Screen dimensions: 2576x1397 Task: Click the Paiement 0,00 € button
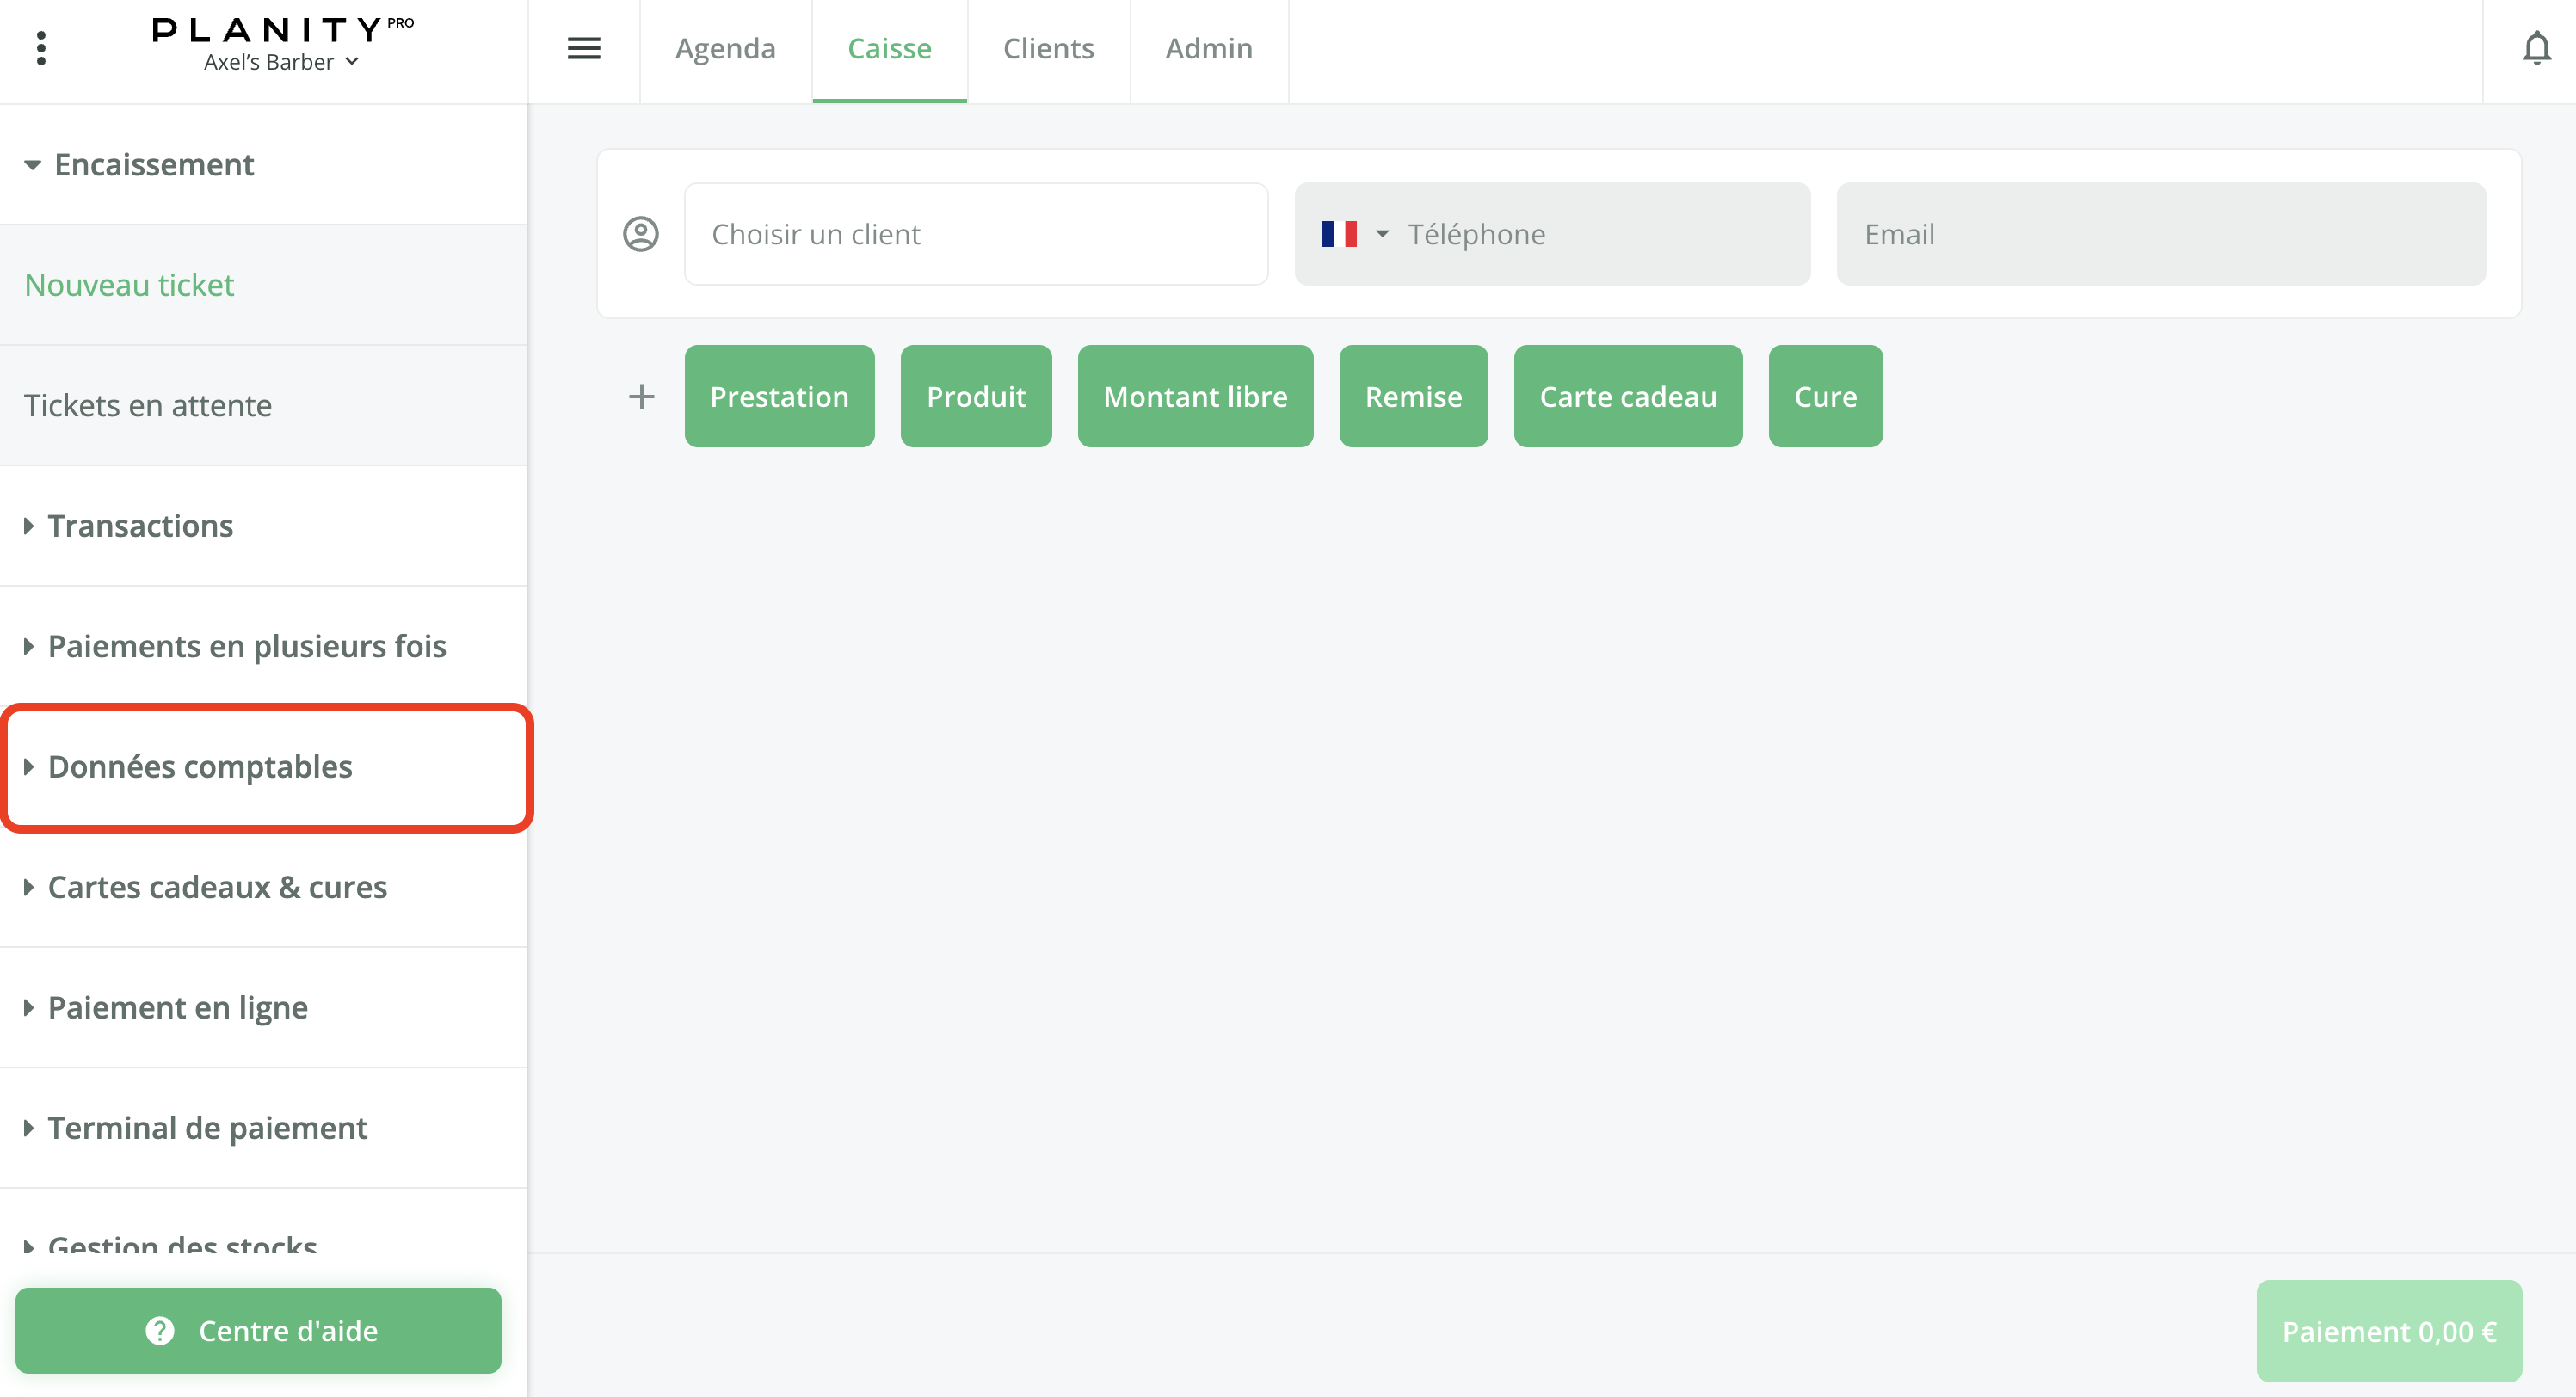[x=2389, y=1331]
